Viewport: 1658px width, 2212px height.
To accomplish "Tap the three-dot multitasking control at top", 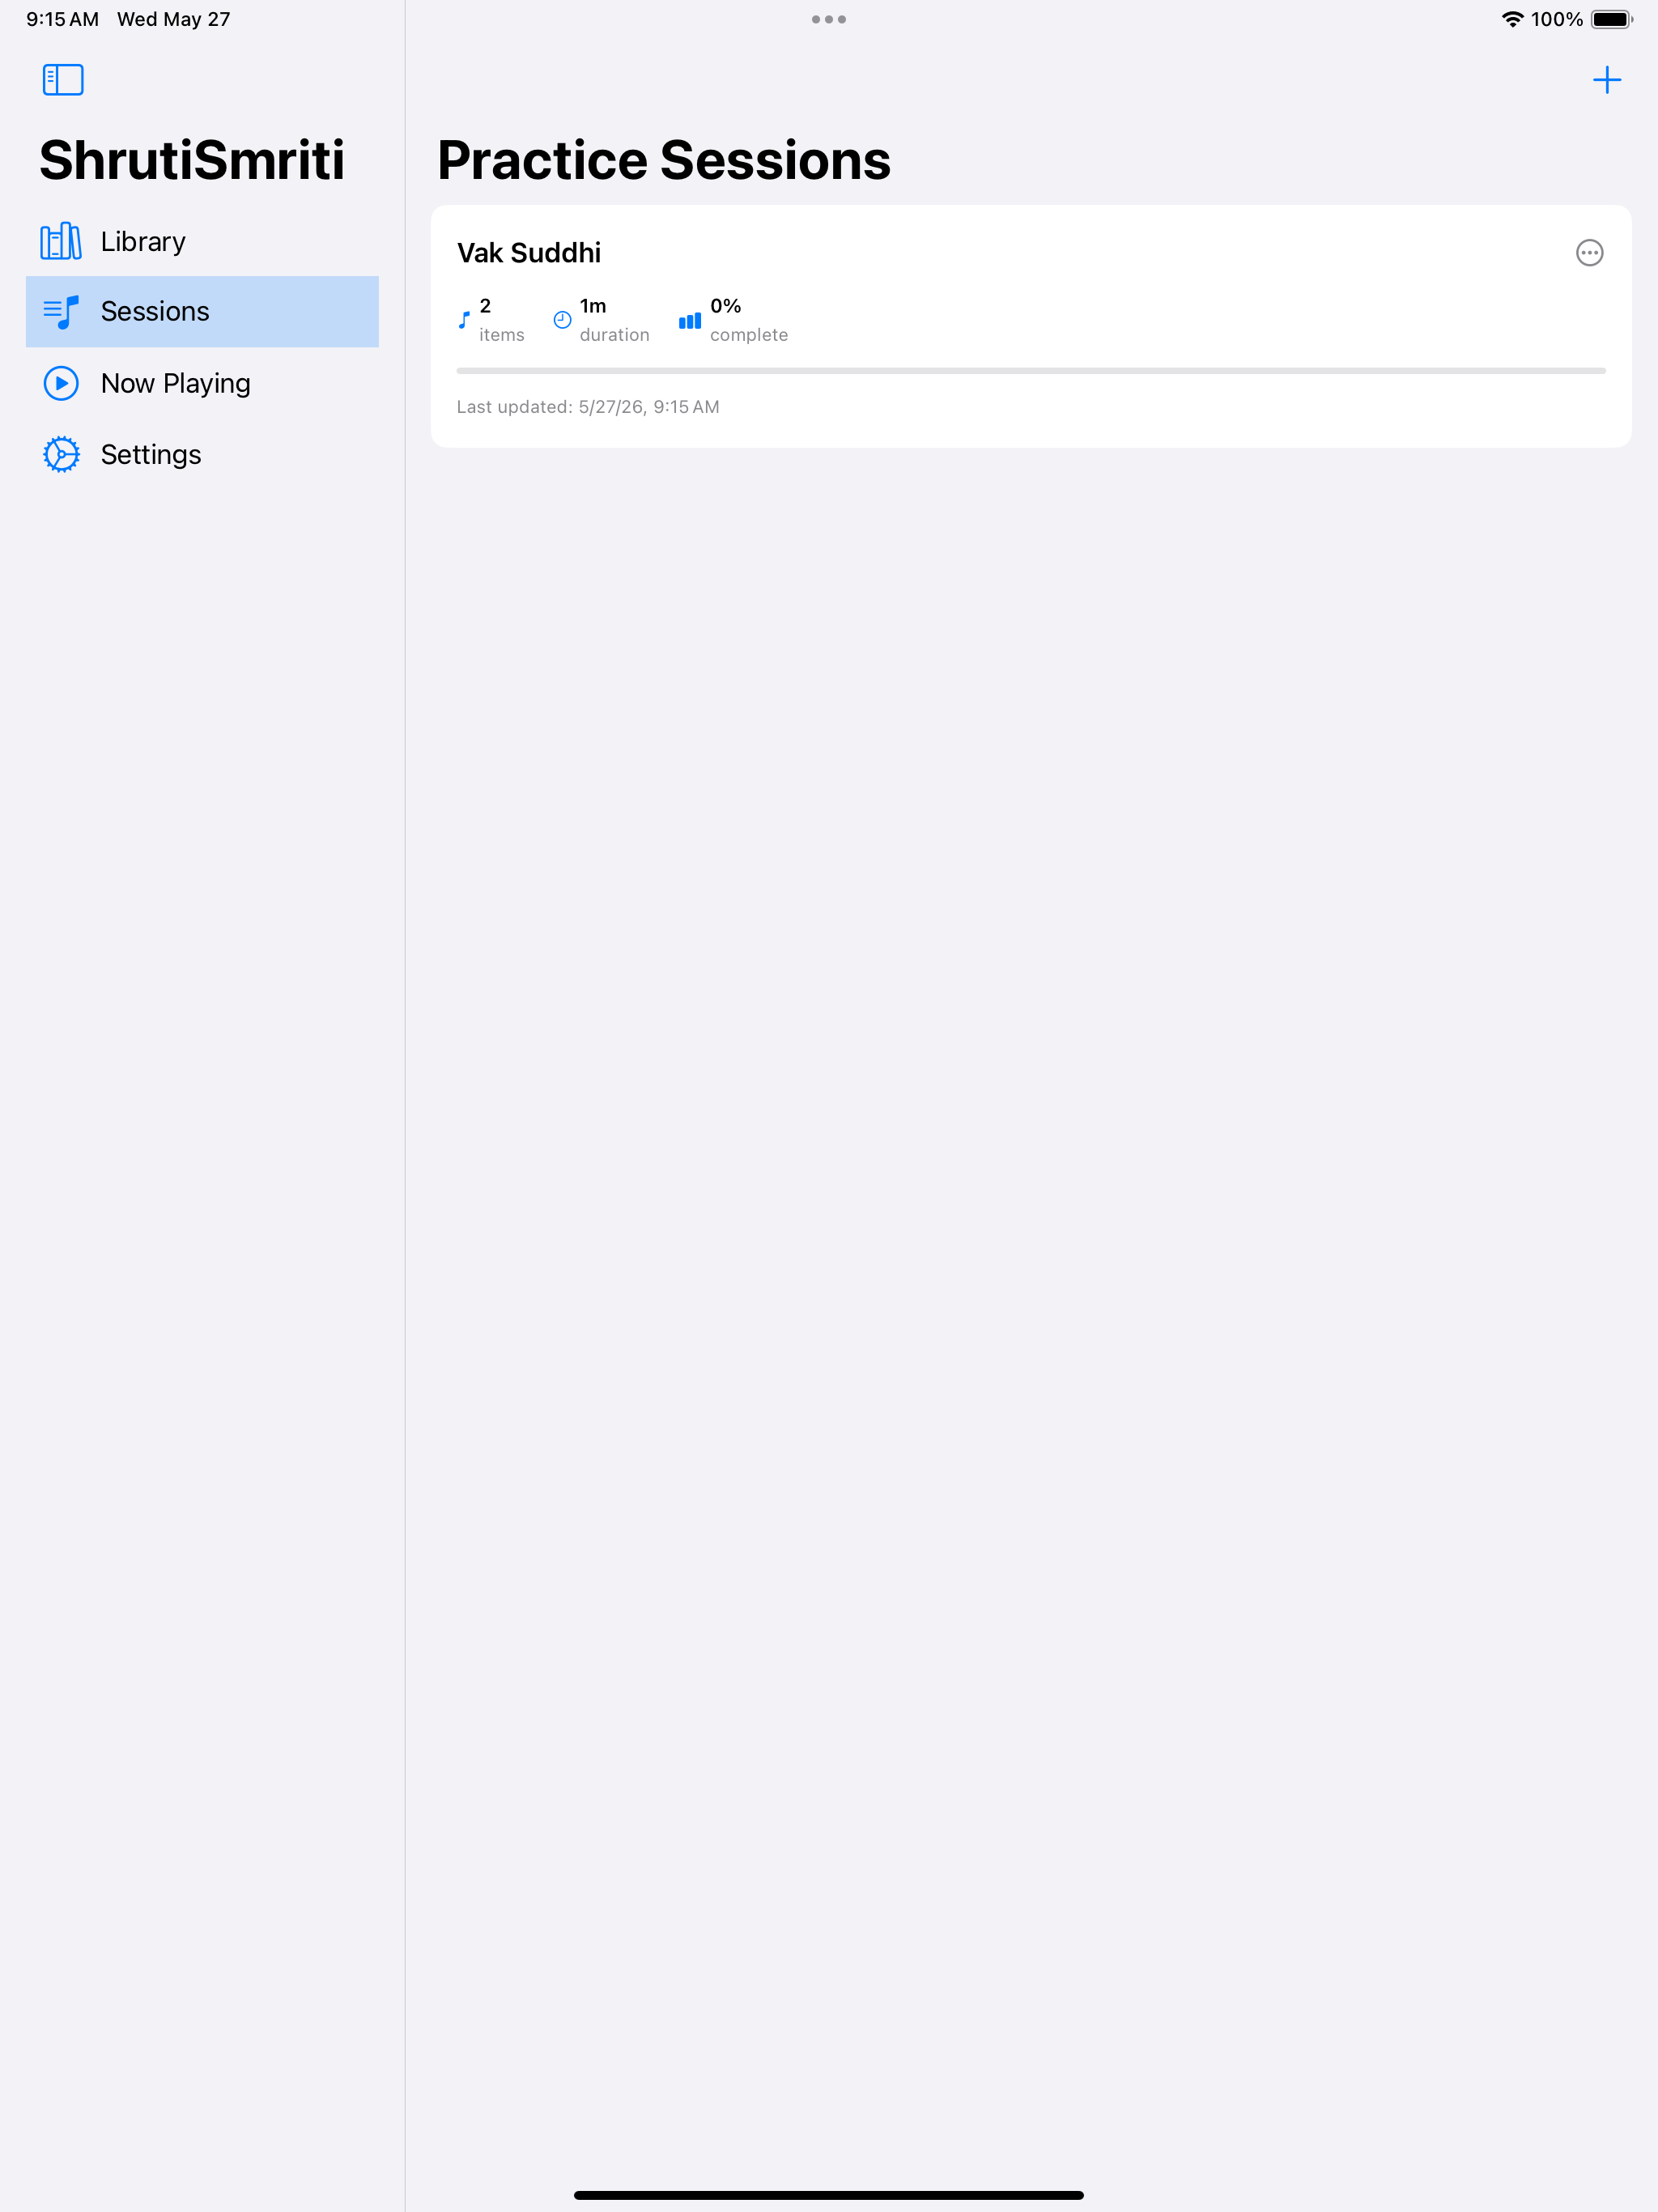I will click(x=829, y=19).
